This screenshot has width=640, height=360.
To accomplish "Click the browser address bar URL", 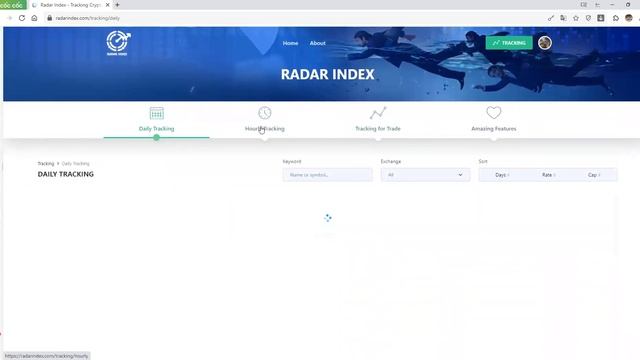I will click(87, 18).
